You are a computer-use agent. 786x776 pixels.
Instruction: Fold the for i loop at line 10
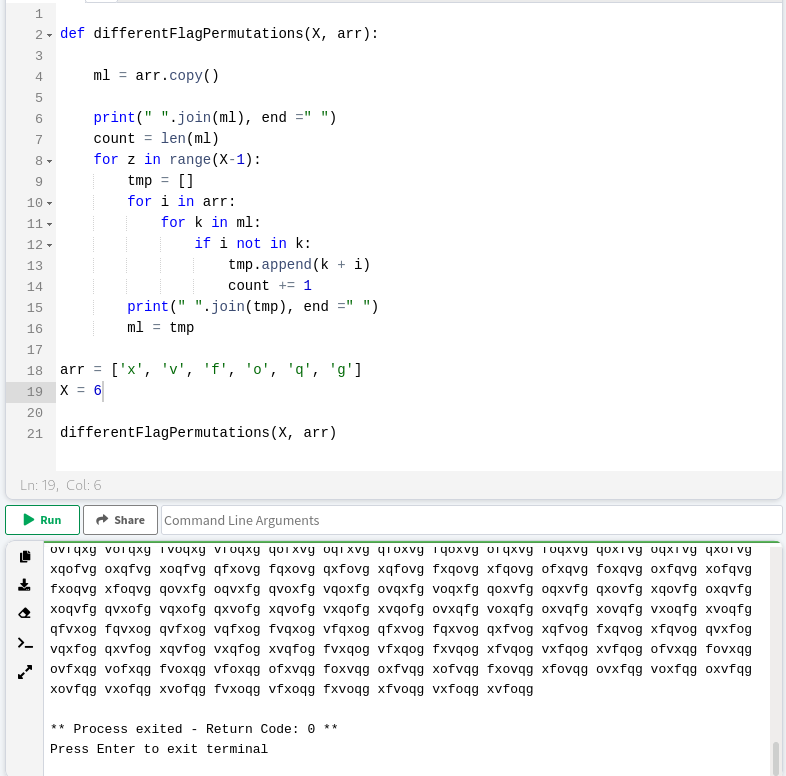point(49,203)
